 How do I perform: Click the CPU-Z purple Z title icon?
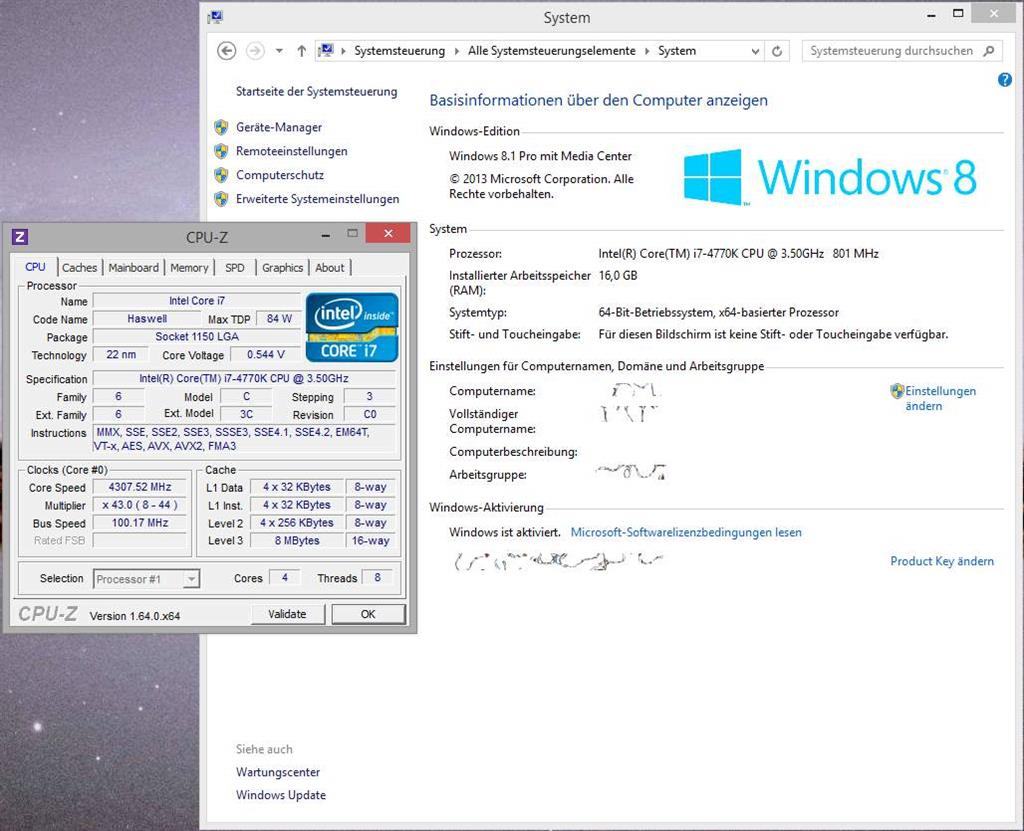20,236
